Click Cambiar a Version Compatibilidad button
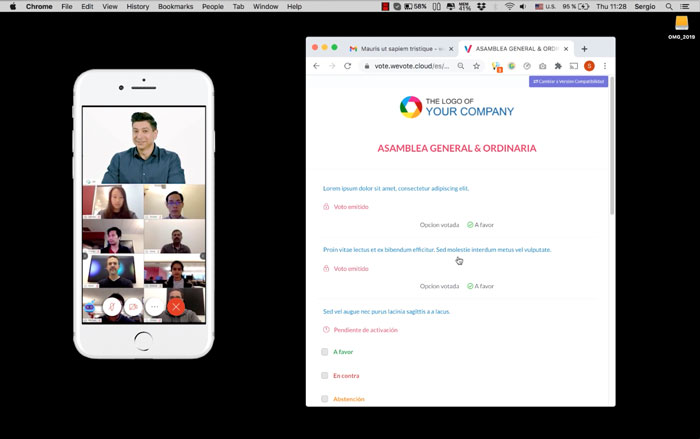The width and height of the screenshot is (700, 439). 568,81
